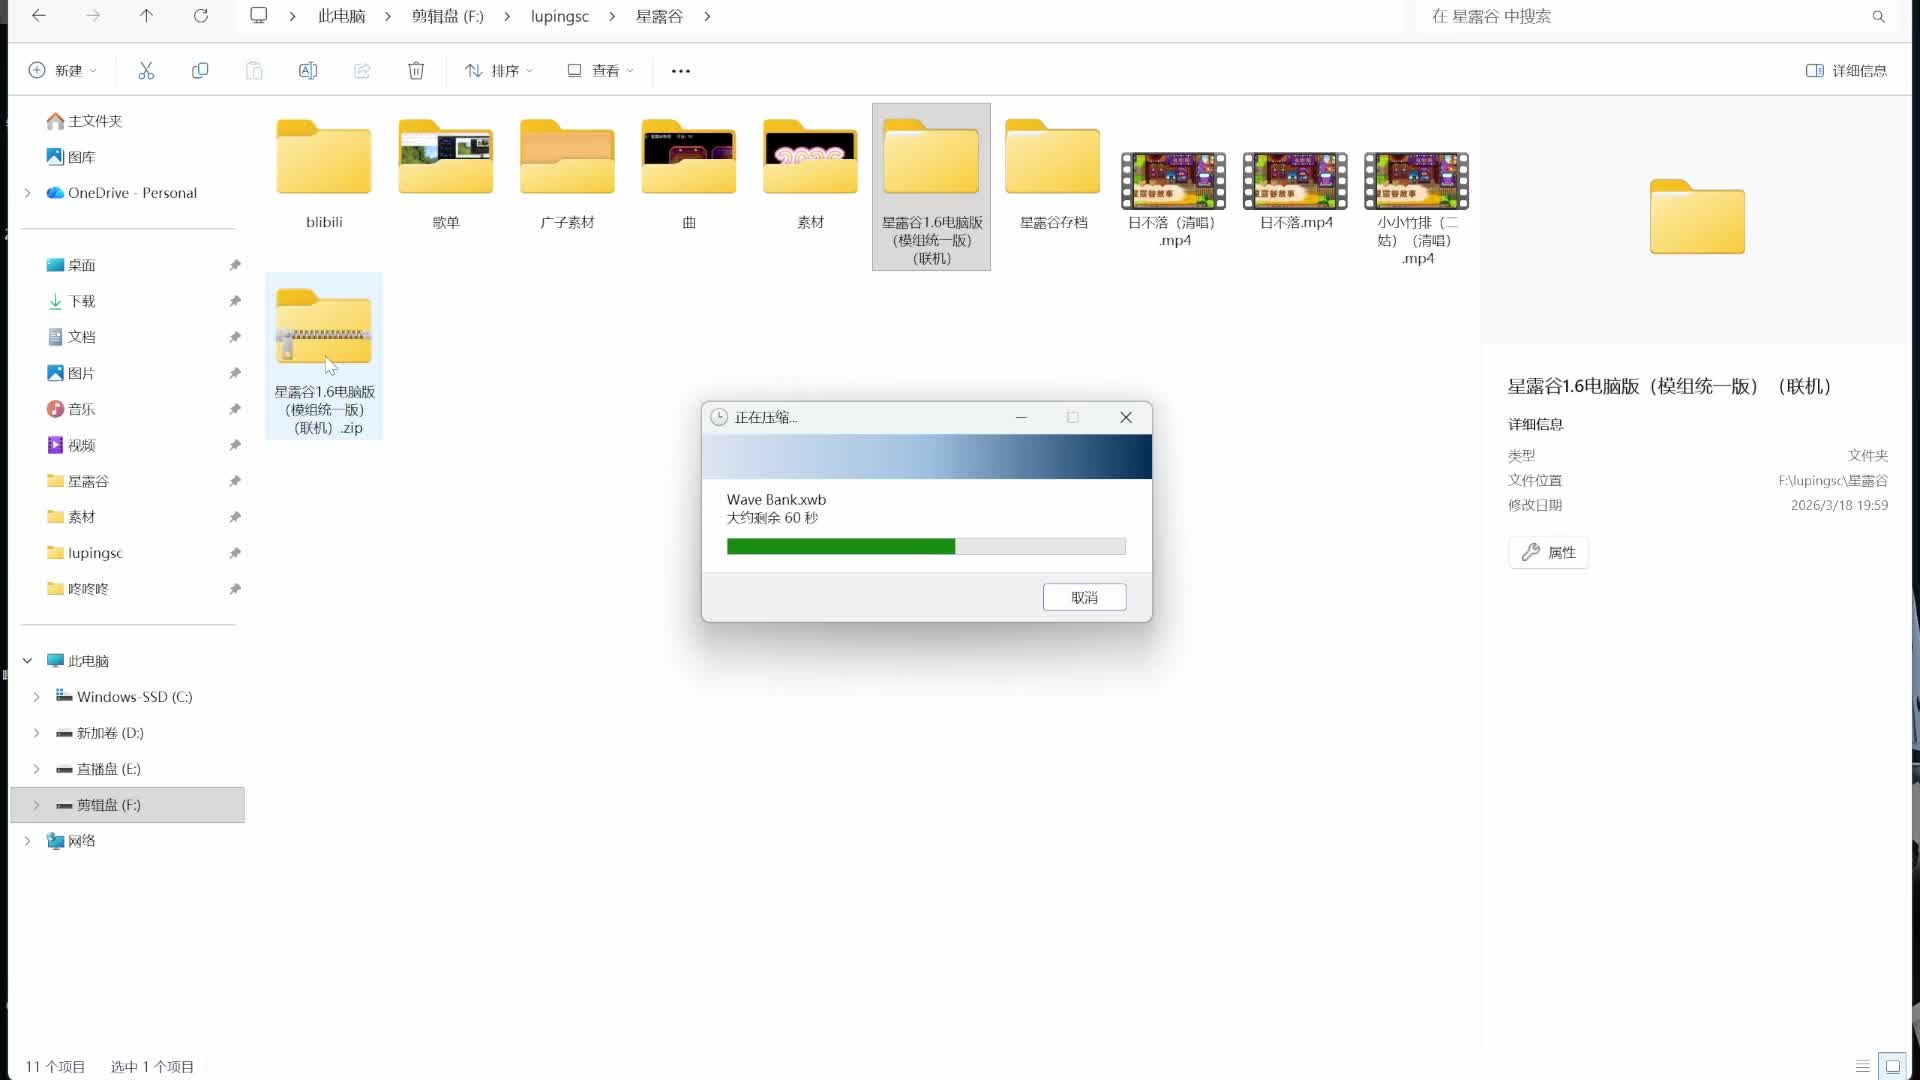
Task: Click the Copy icon in toolbar
Action: pos(200,70)
